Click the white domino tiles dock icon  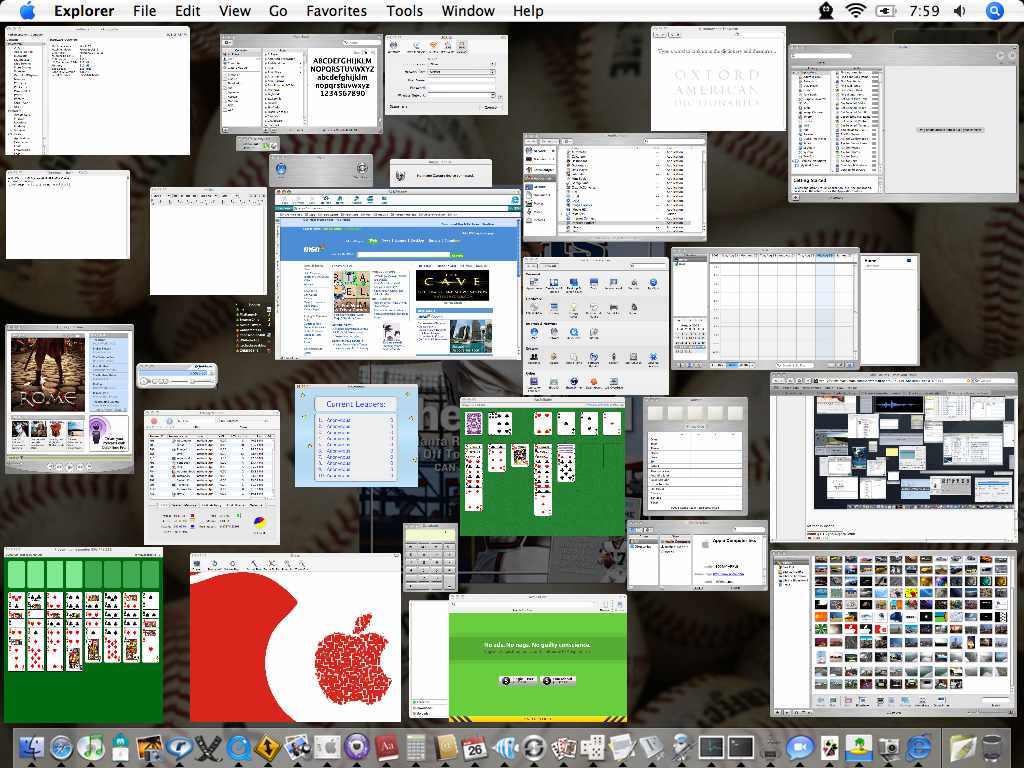click(x=593, y=747)
